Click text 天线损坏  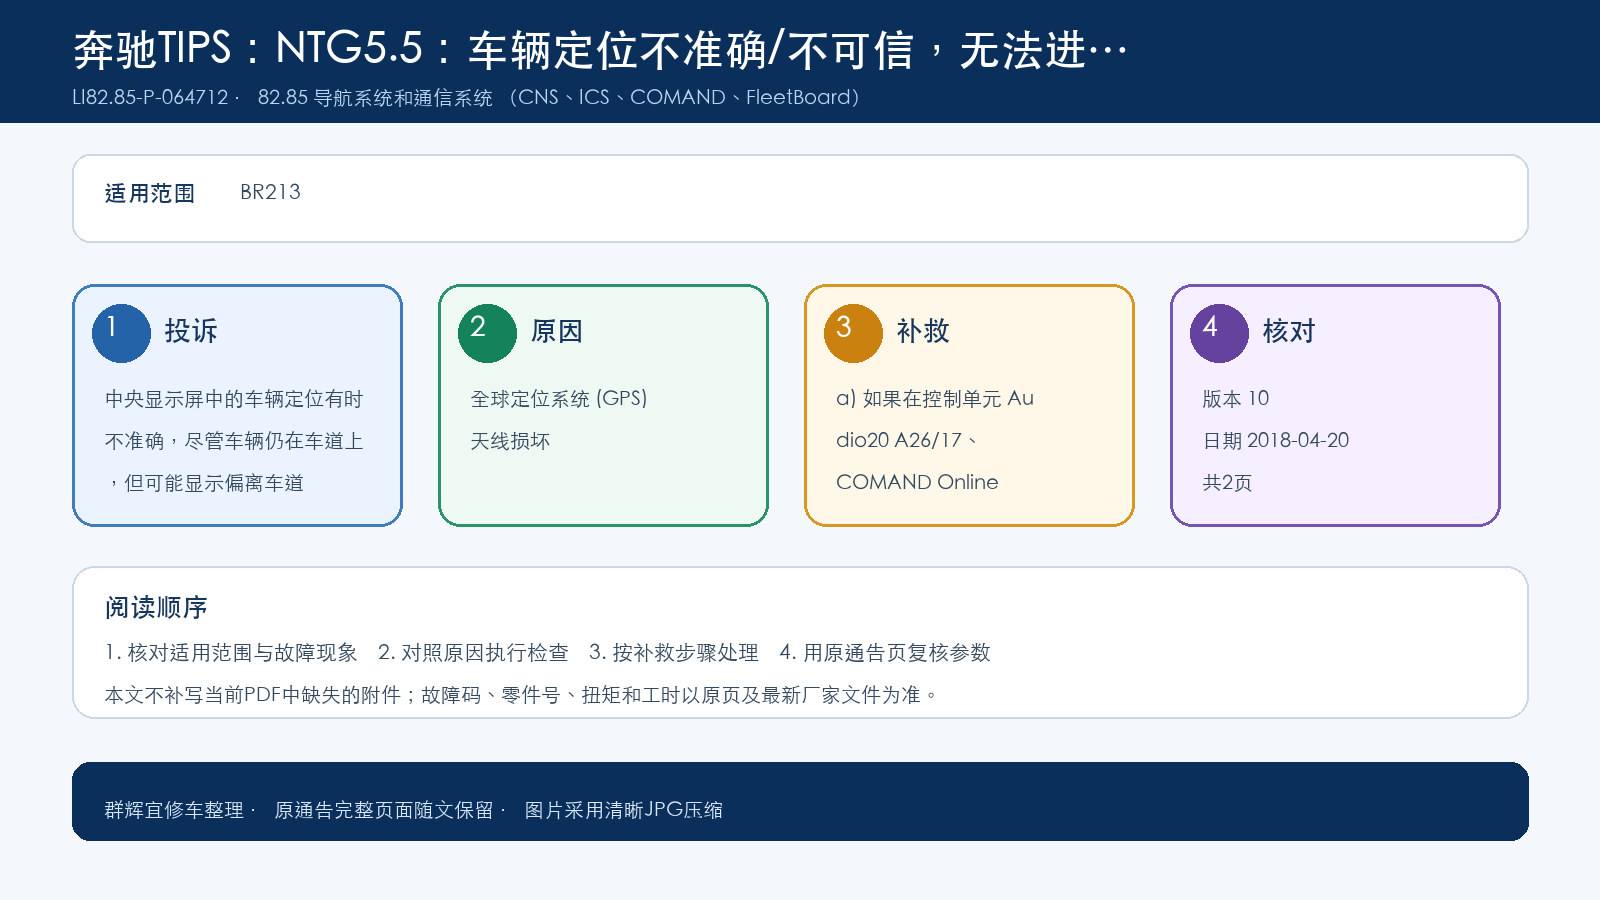pyautogui.click(x=510, y=441)
